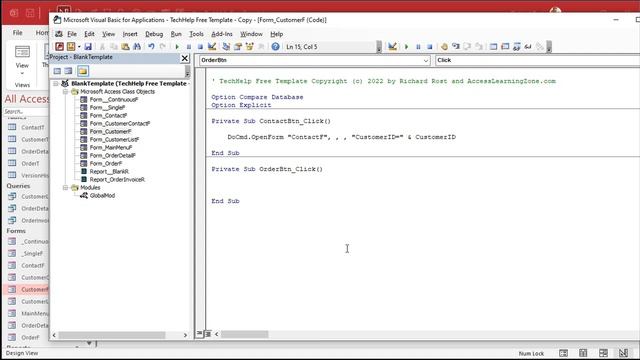This screenshot has width=640, height=360.
Task: Click the Undo arrow icon
Action: coord(151,47)
